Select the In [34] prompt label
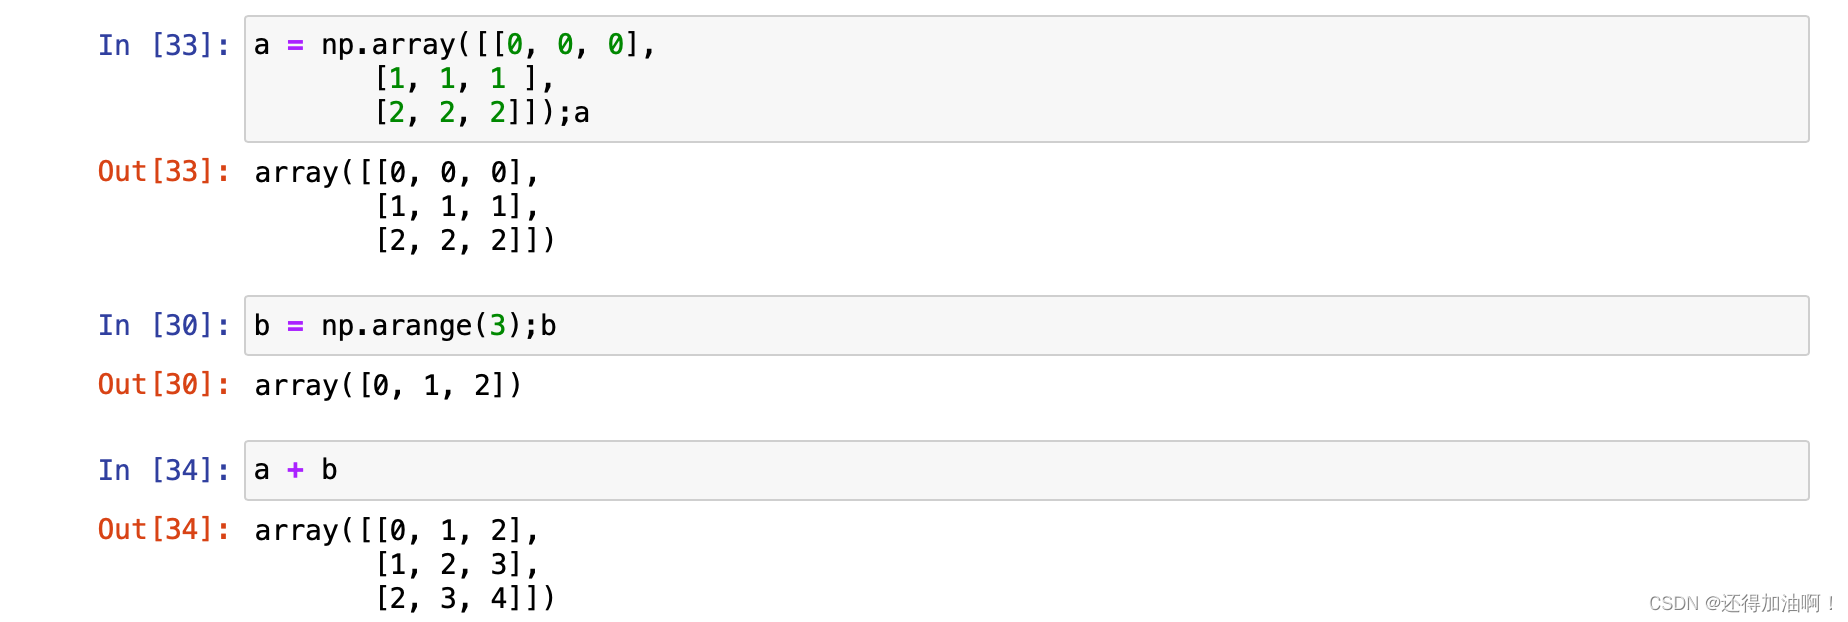The image size is (1848, 622). click(164, 470)
